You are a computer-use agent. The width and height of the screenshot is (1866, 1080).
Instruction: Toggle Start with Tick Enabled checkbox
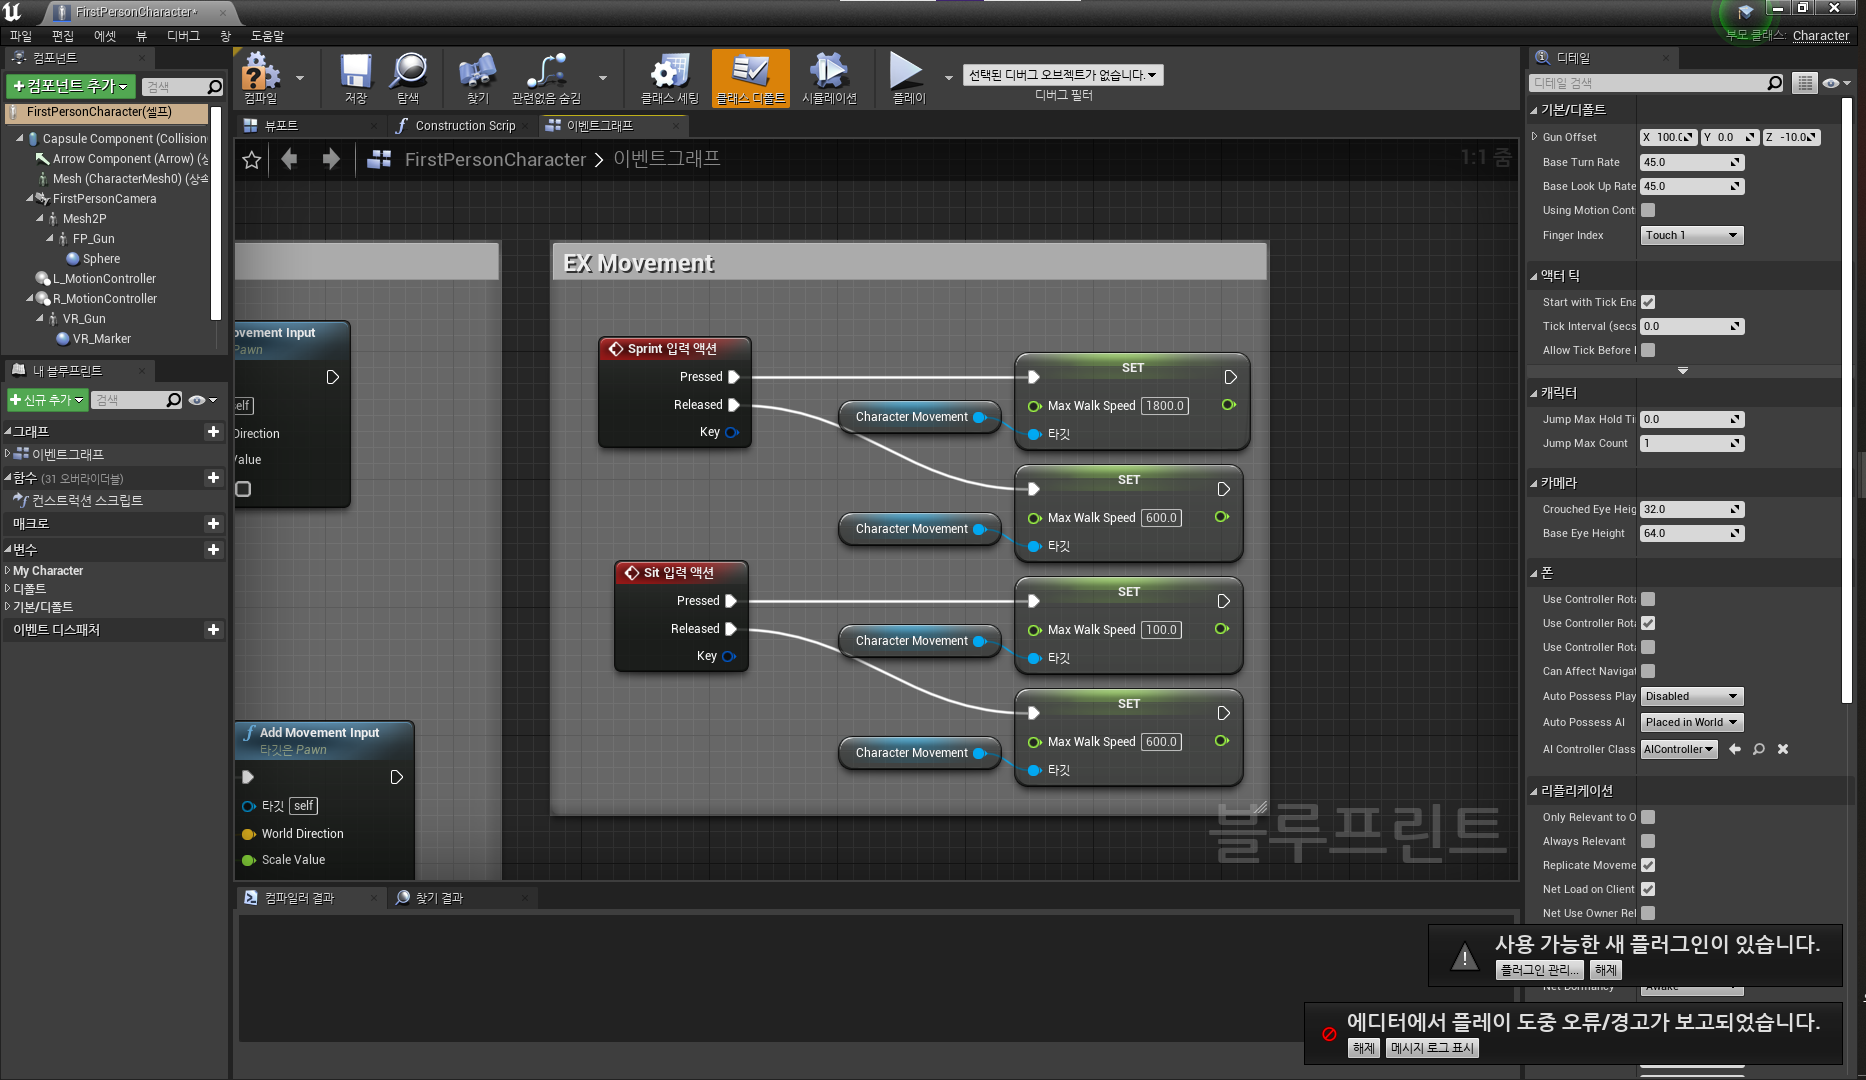click(x=1648, y=302)
